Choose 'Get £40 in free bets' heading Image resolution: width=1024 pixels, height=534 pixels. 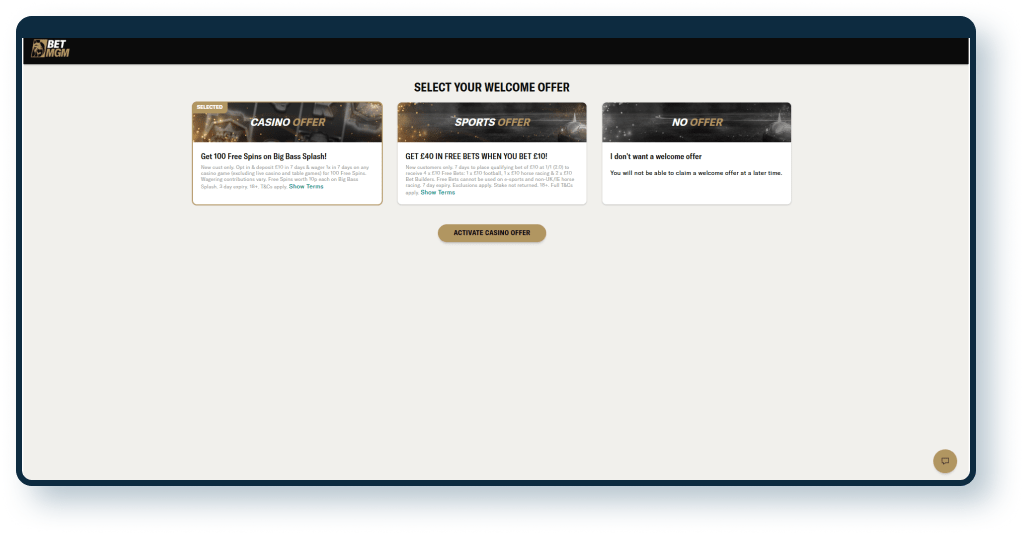476,157
